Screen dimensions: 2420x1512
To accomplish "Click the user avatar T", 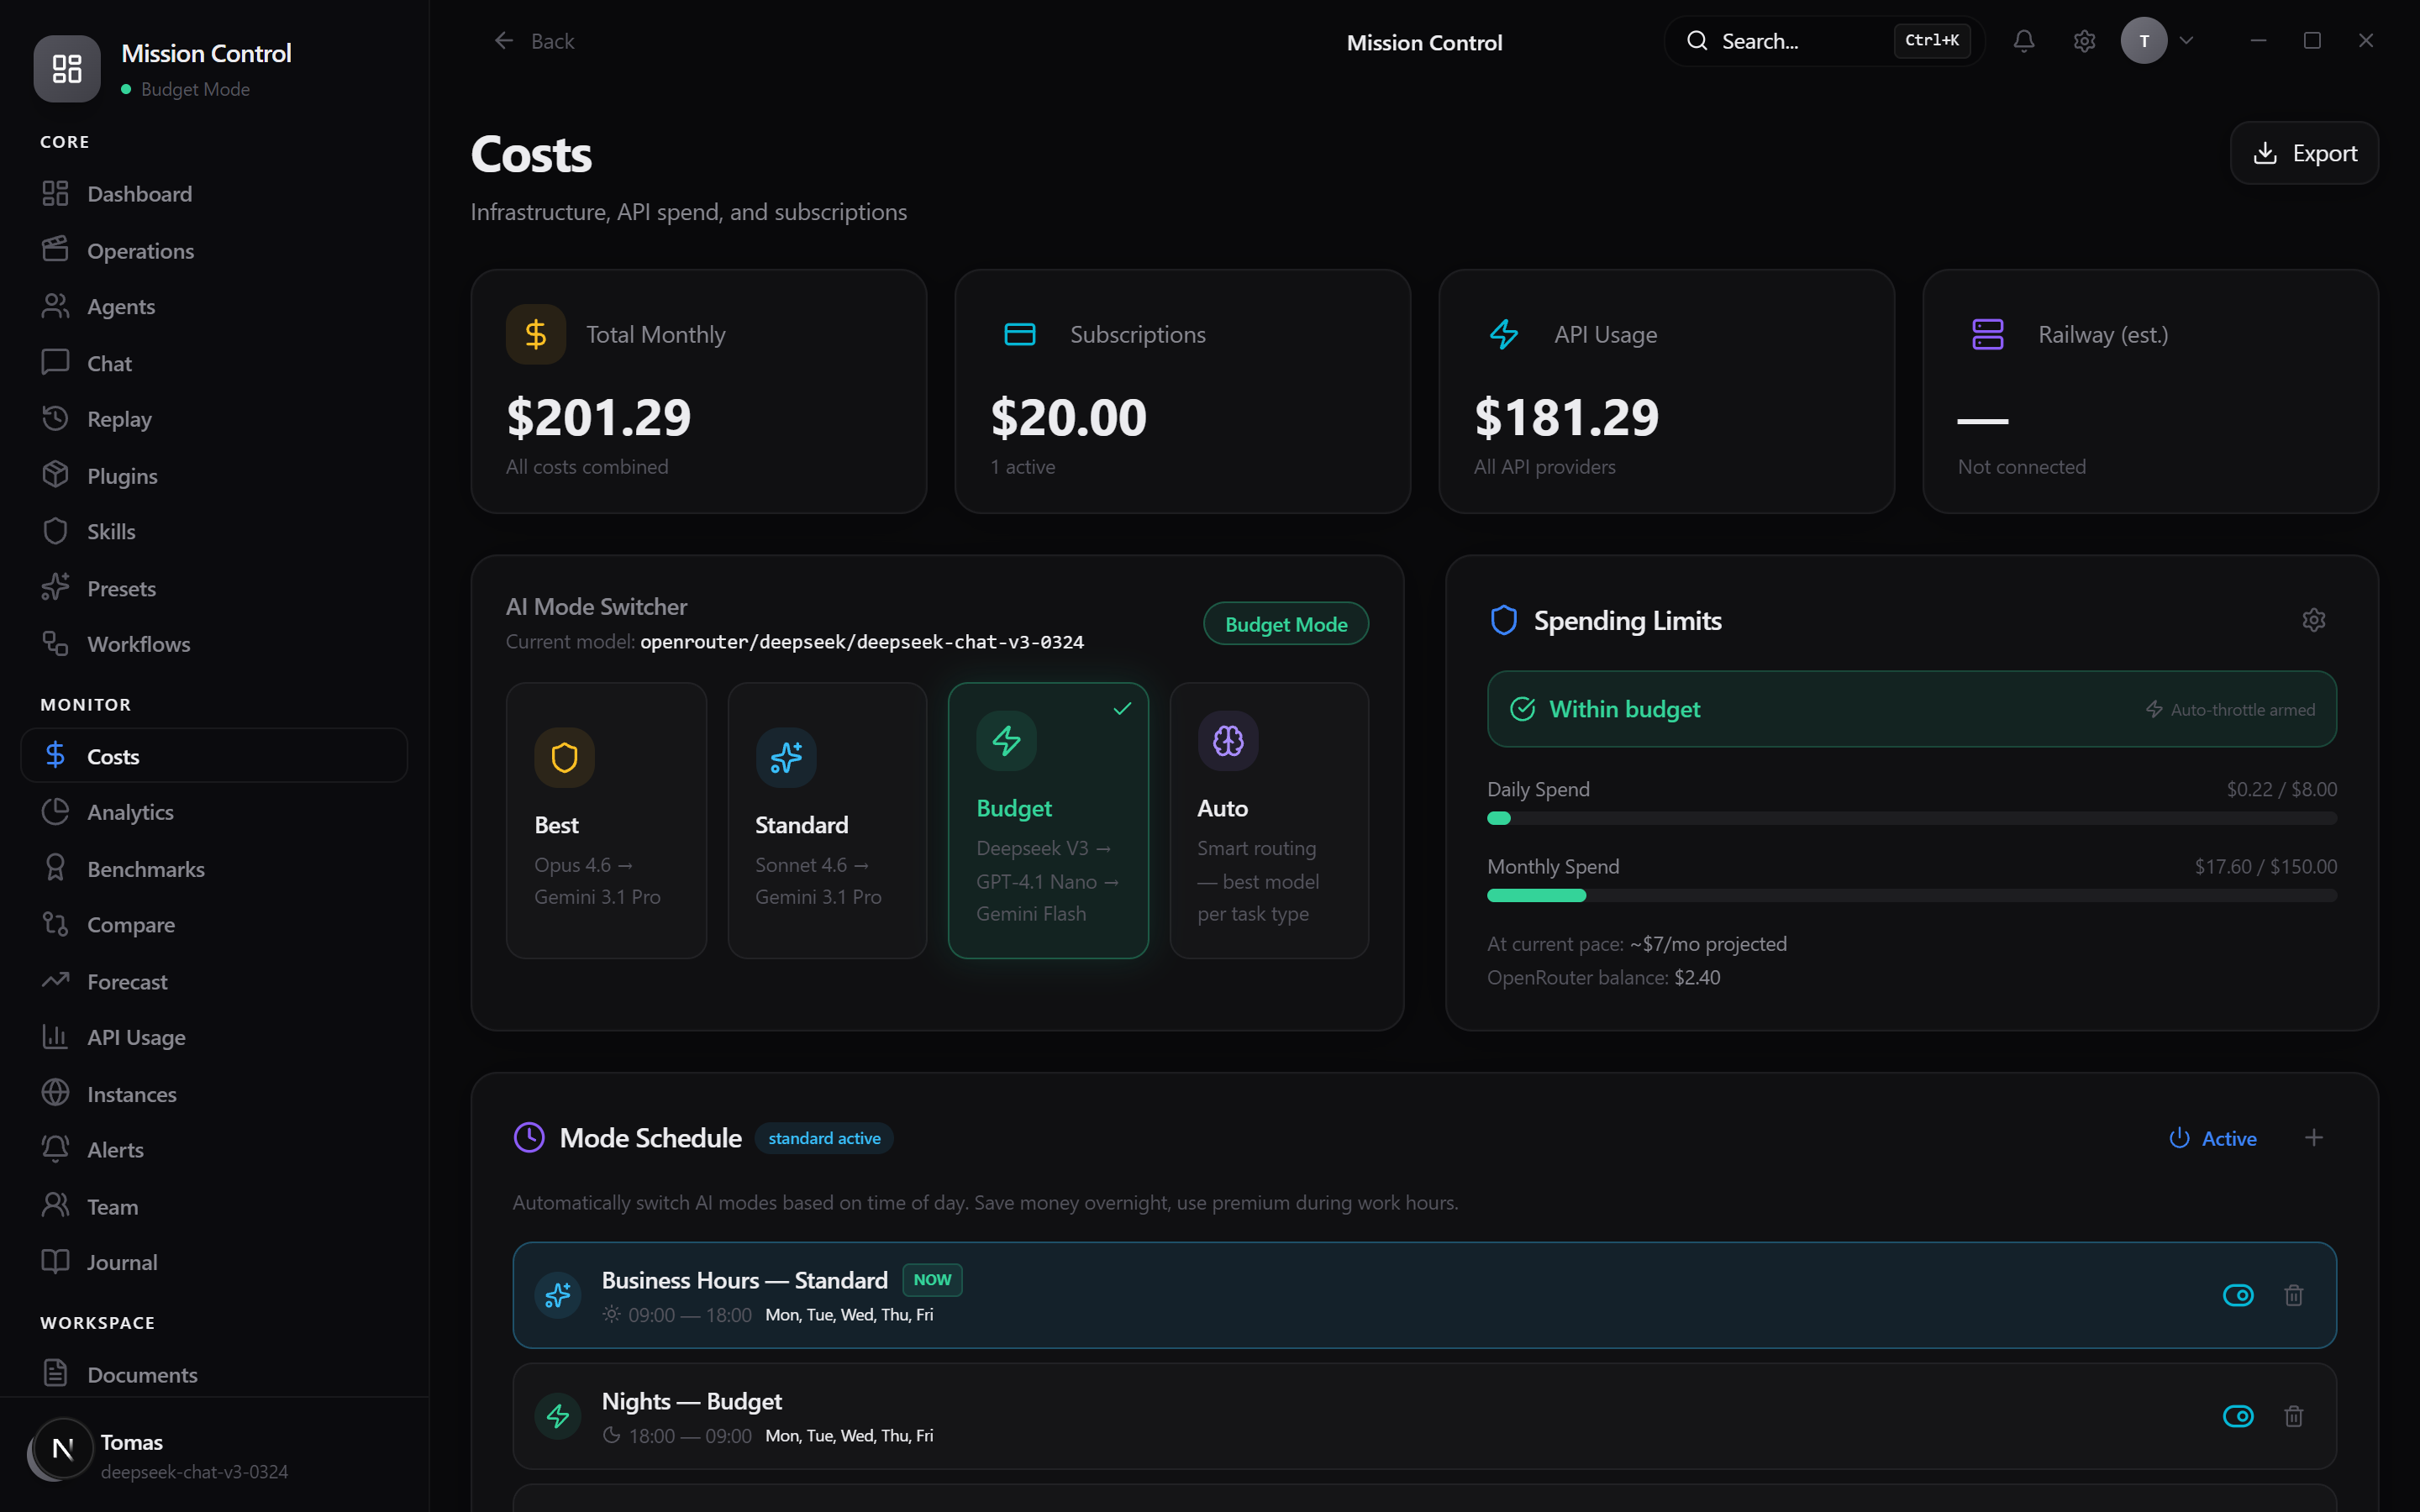I will (2143, 41).
